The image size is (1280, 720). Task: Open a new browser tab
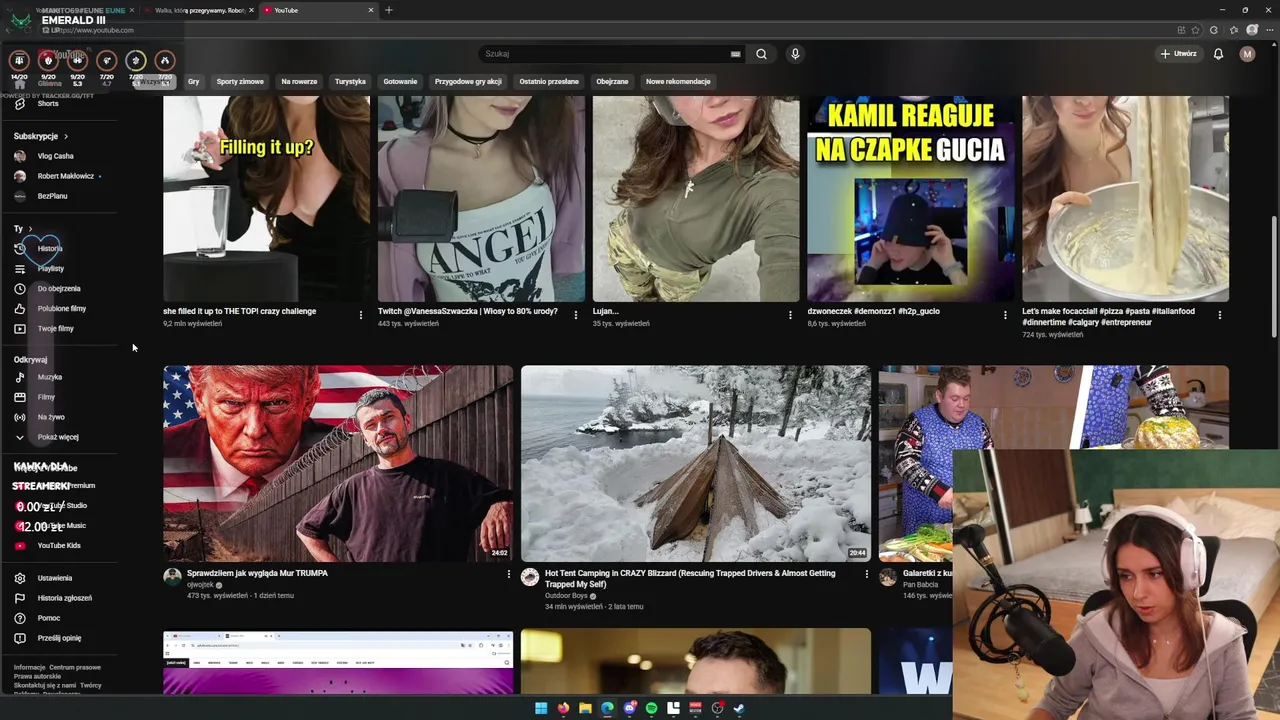tap(389, 10)
